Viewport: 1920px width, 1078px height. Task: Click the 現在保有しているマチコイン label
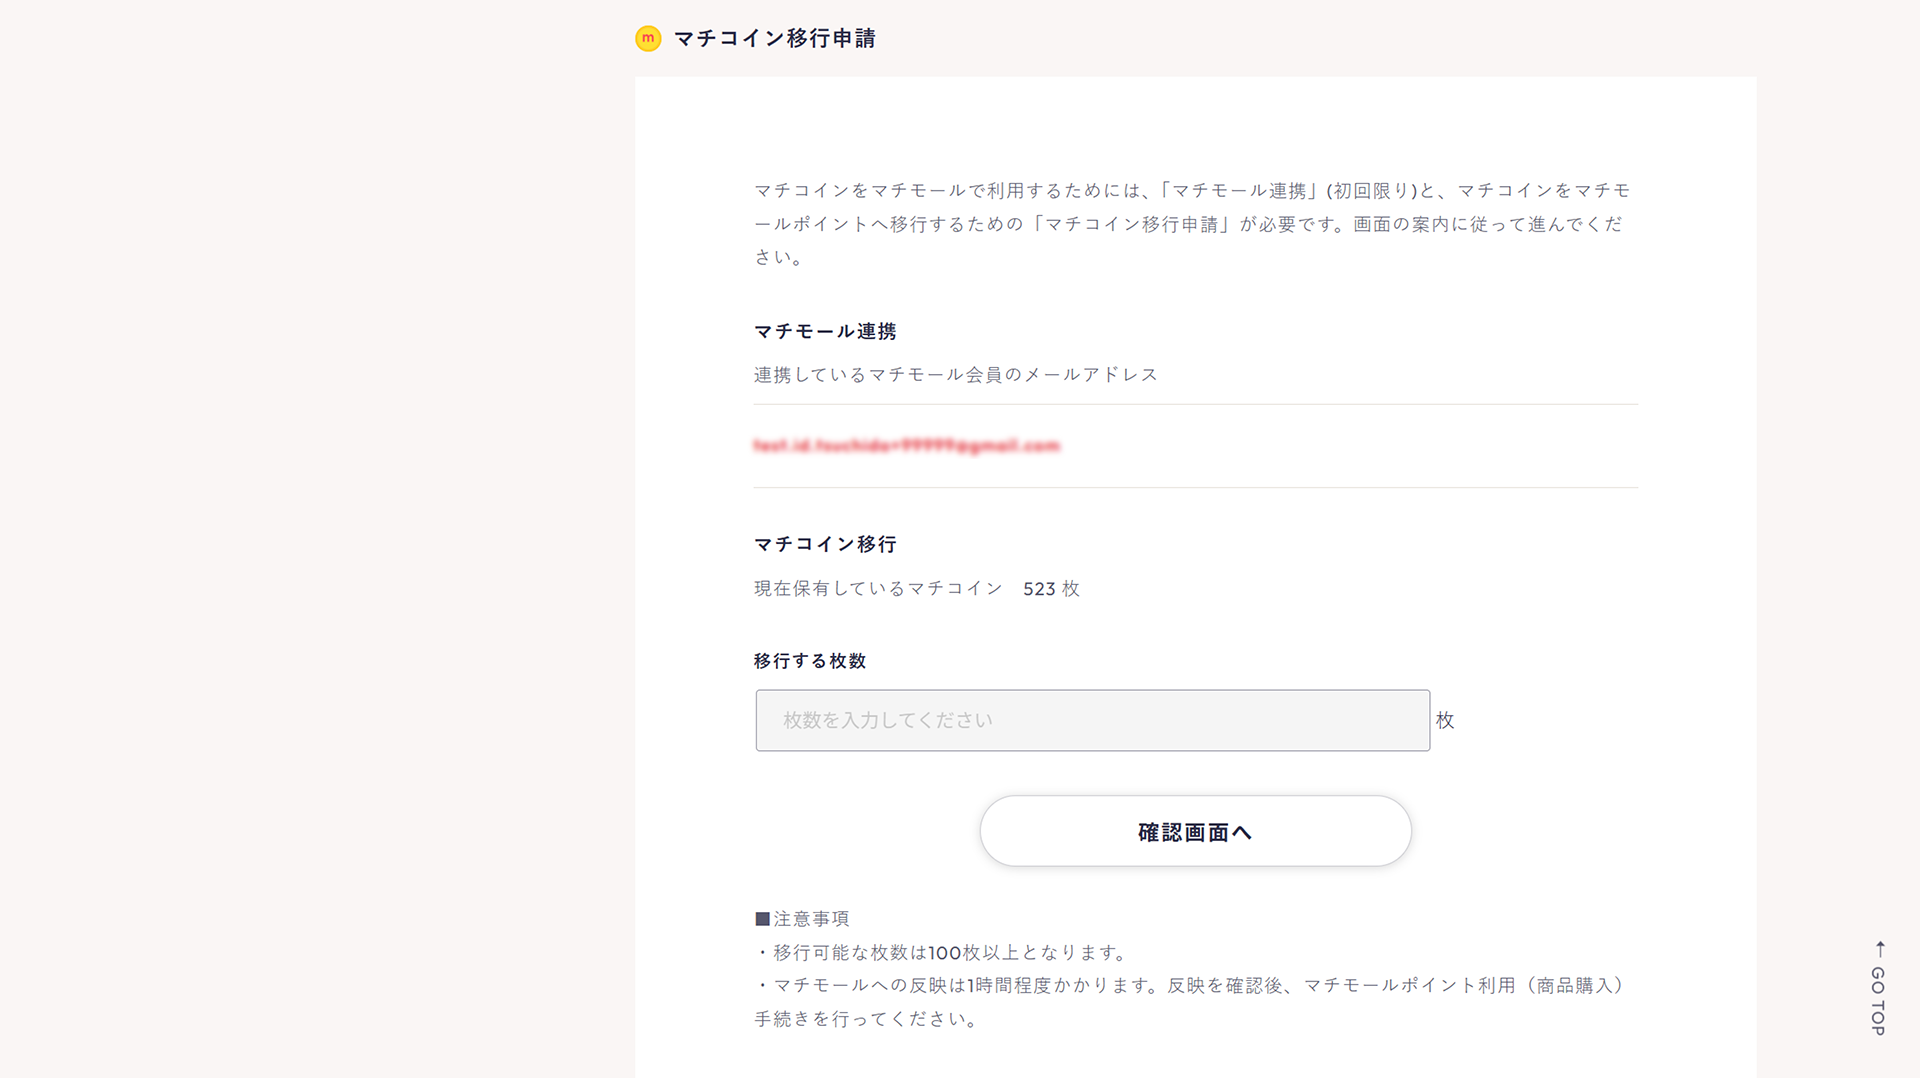coord(877,588)
